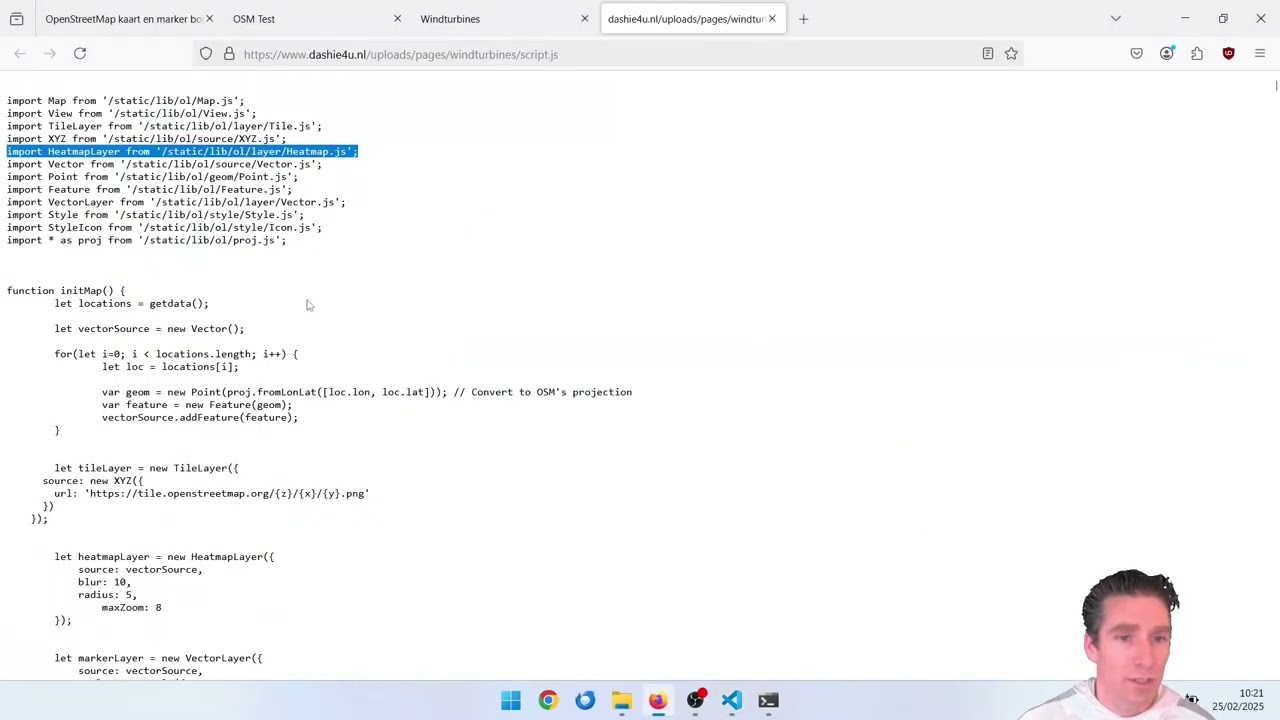Screen dimensions: 1280x720
Task: Bookmark this page with star icon
Action: coord(1011,54)
